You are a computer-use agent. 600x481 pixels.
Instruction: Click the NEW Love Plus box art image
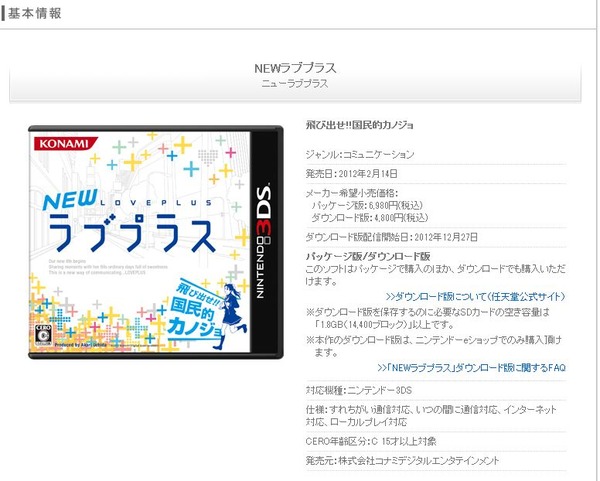coord(156,242)
